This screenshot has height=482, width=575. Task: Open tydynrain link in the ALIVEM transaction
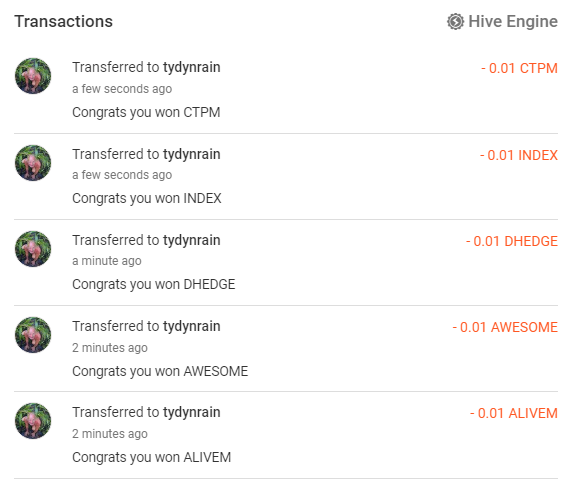(191, 413)
